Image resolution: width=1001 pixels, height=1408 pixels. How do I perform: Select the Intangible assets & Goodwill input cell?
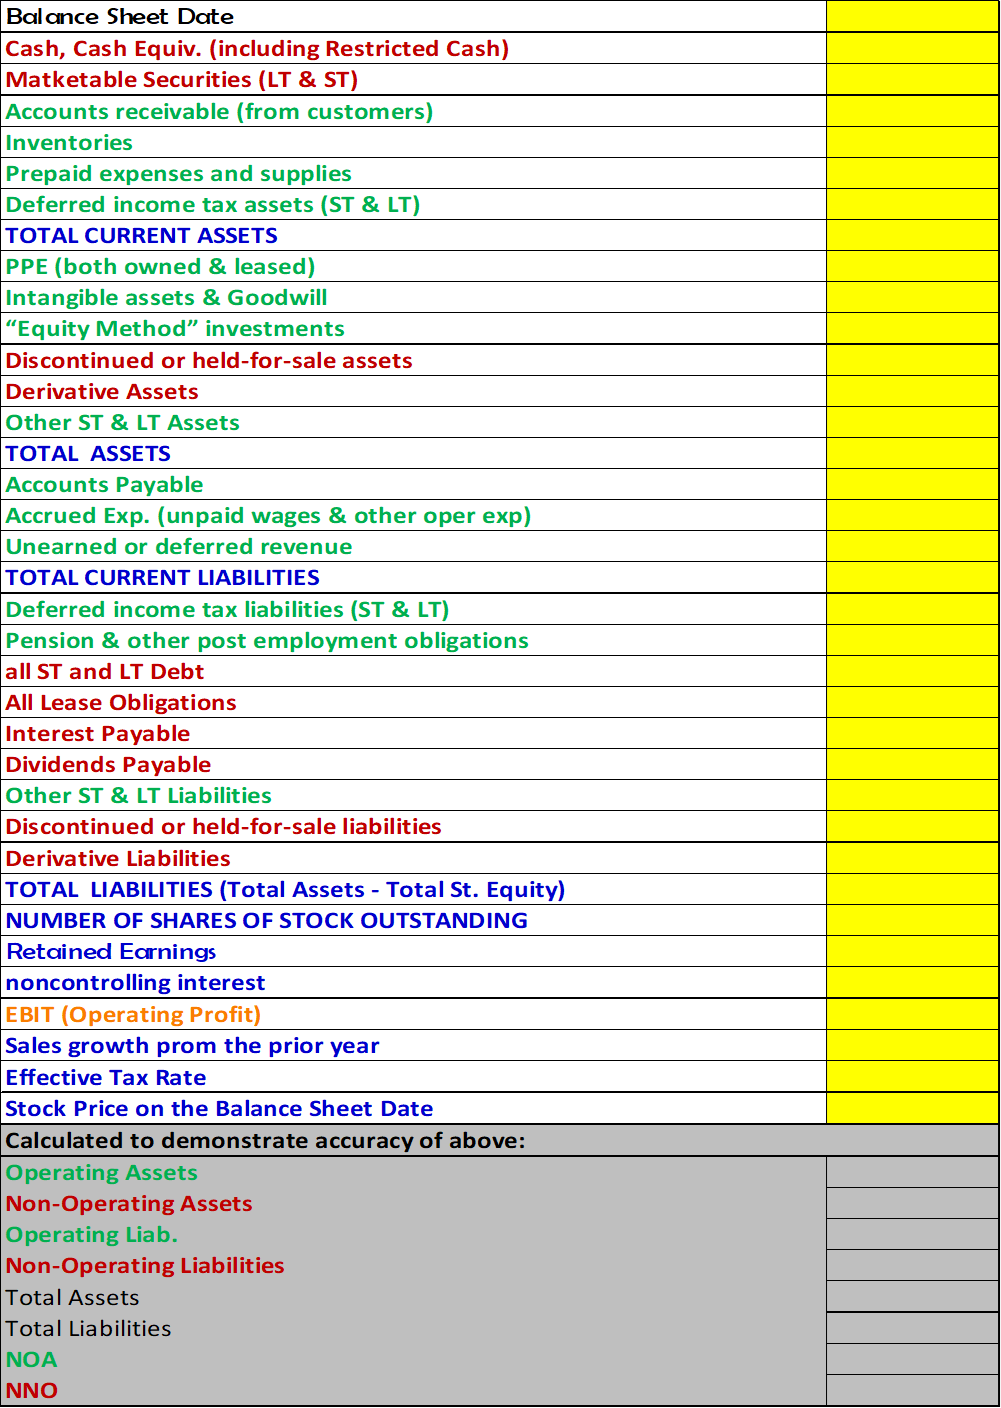[912, 297]
